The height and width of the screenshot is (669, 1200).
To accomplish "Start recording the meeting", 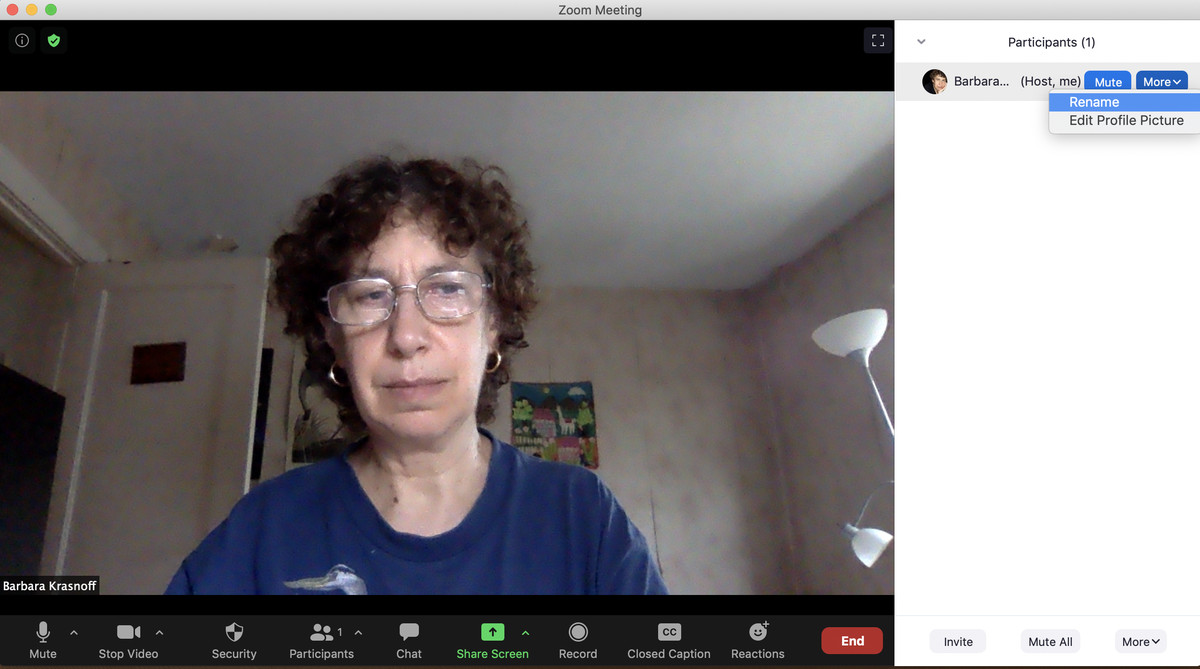I will (x=577, y=640).
